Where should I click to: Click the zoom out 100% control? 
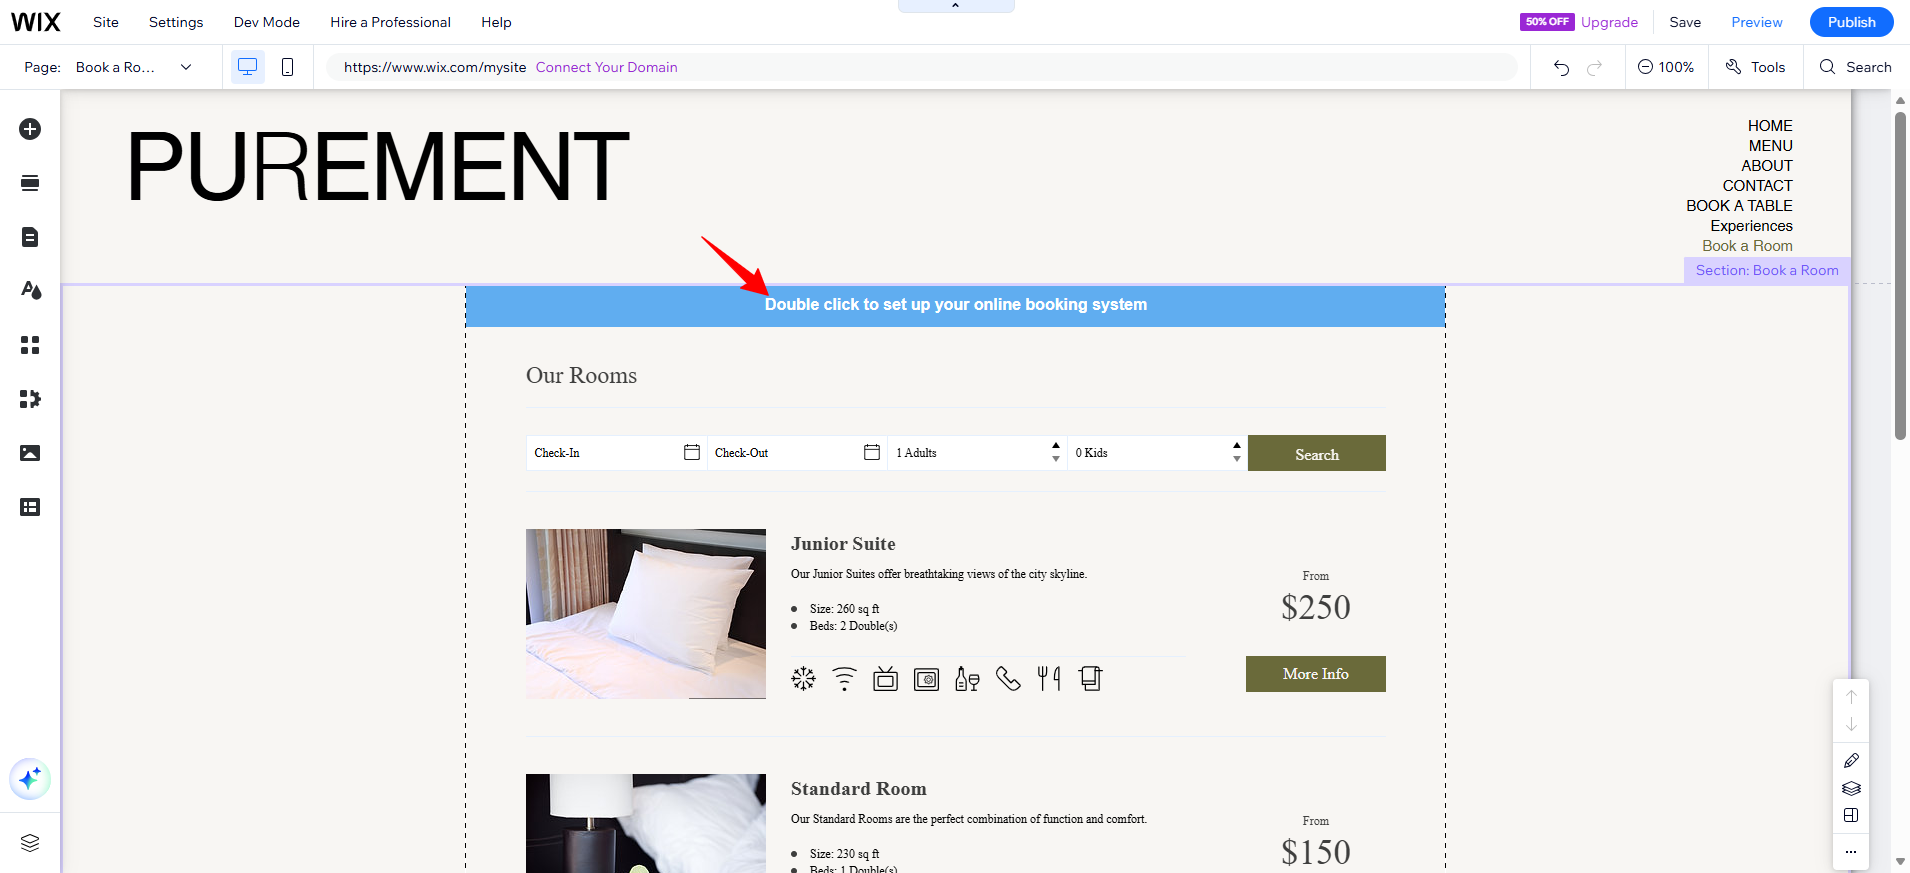[x=1666, y=67]
